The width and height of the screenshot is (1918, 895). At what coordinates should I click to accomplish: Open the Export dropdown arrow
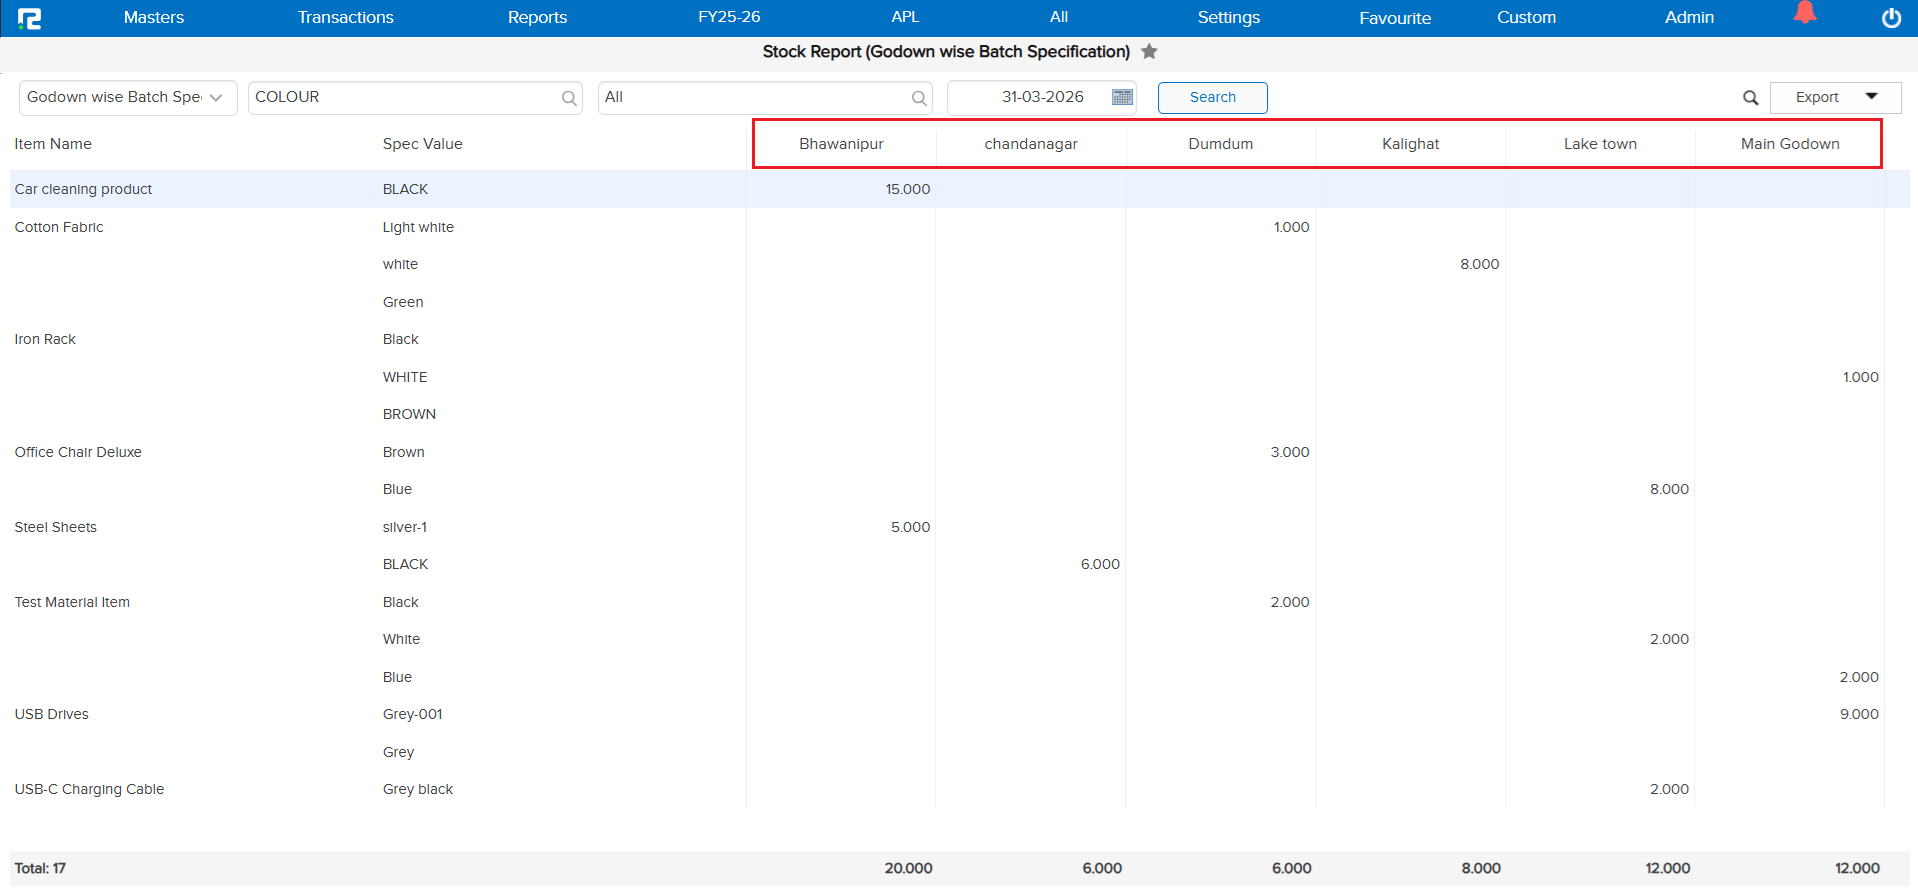pyautogui.click(x=1871, y=97)
